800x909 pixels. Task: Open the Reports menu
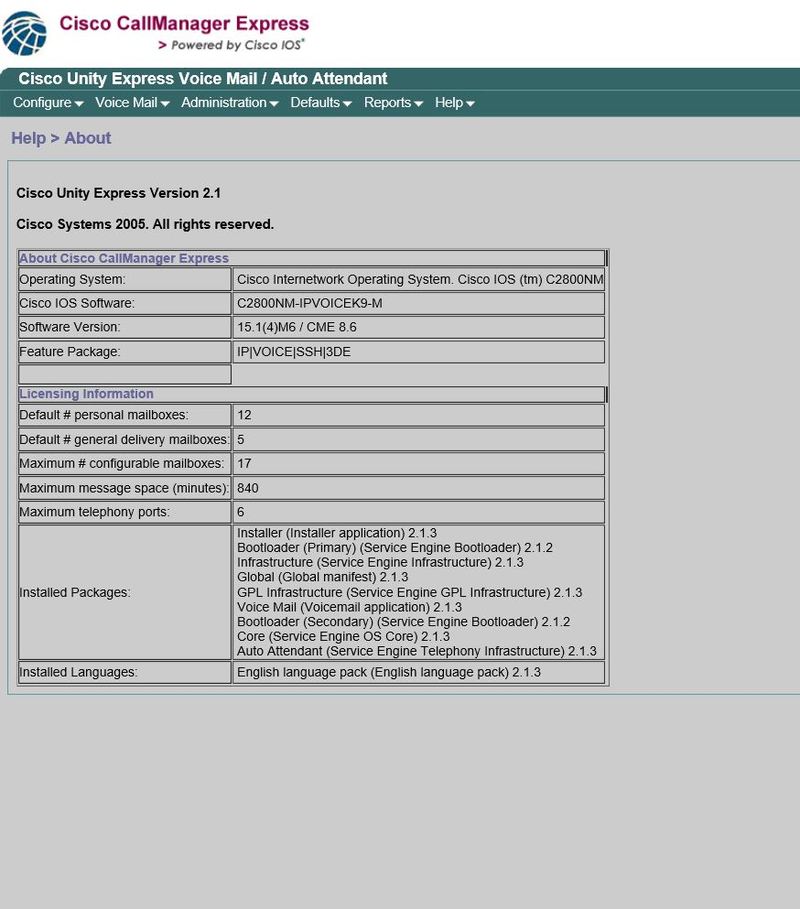(x=390, y=102)
